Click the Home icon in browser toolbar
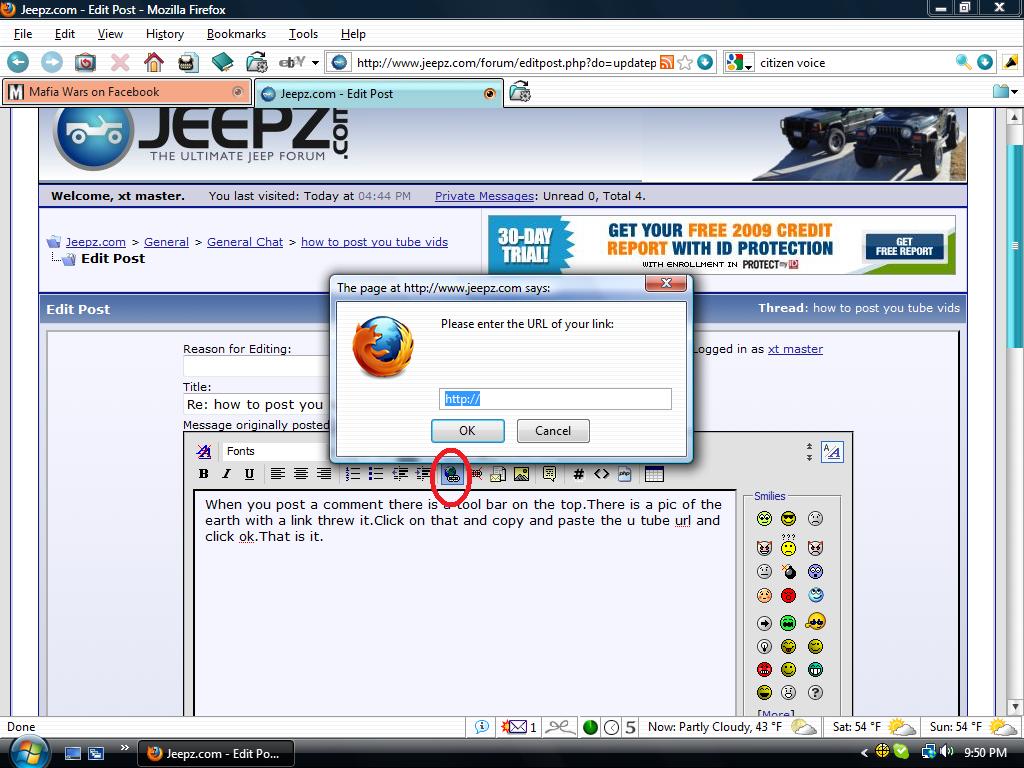 153,62
